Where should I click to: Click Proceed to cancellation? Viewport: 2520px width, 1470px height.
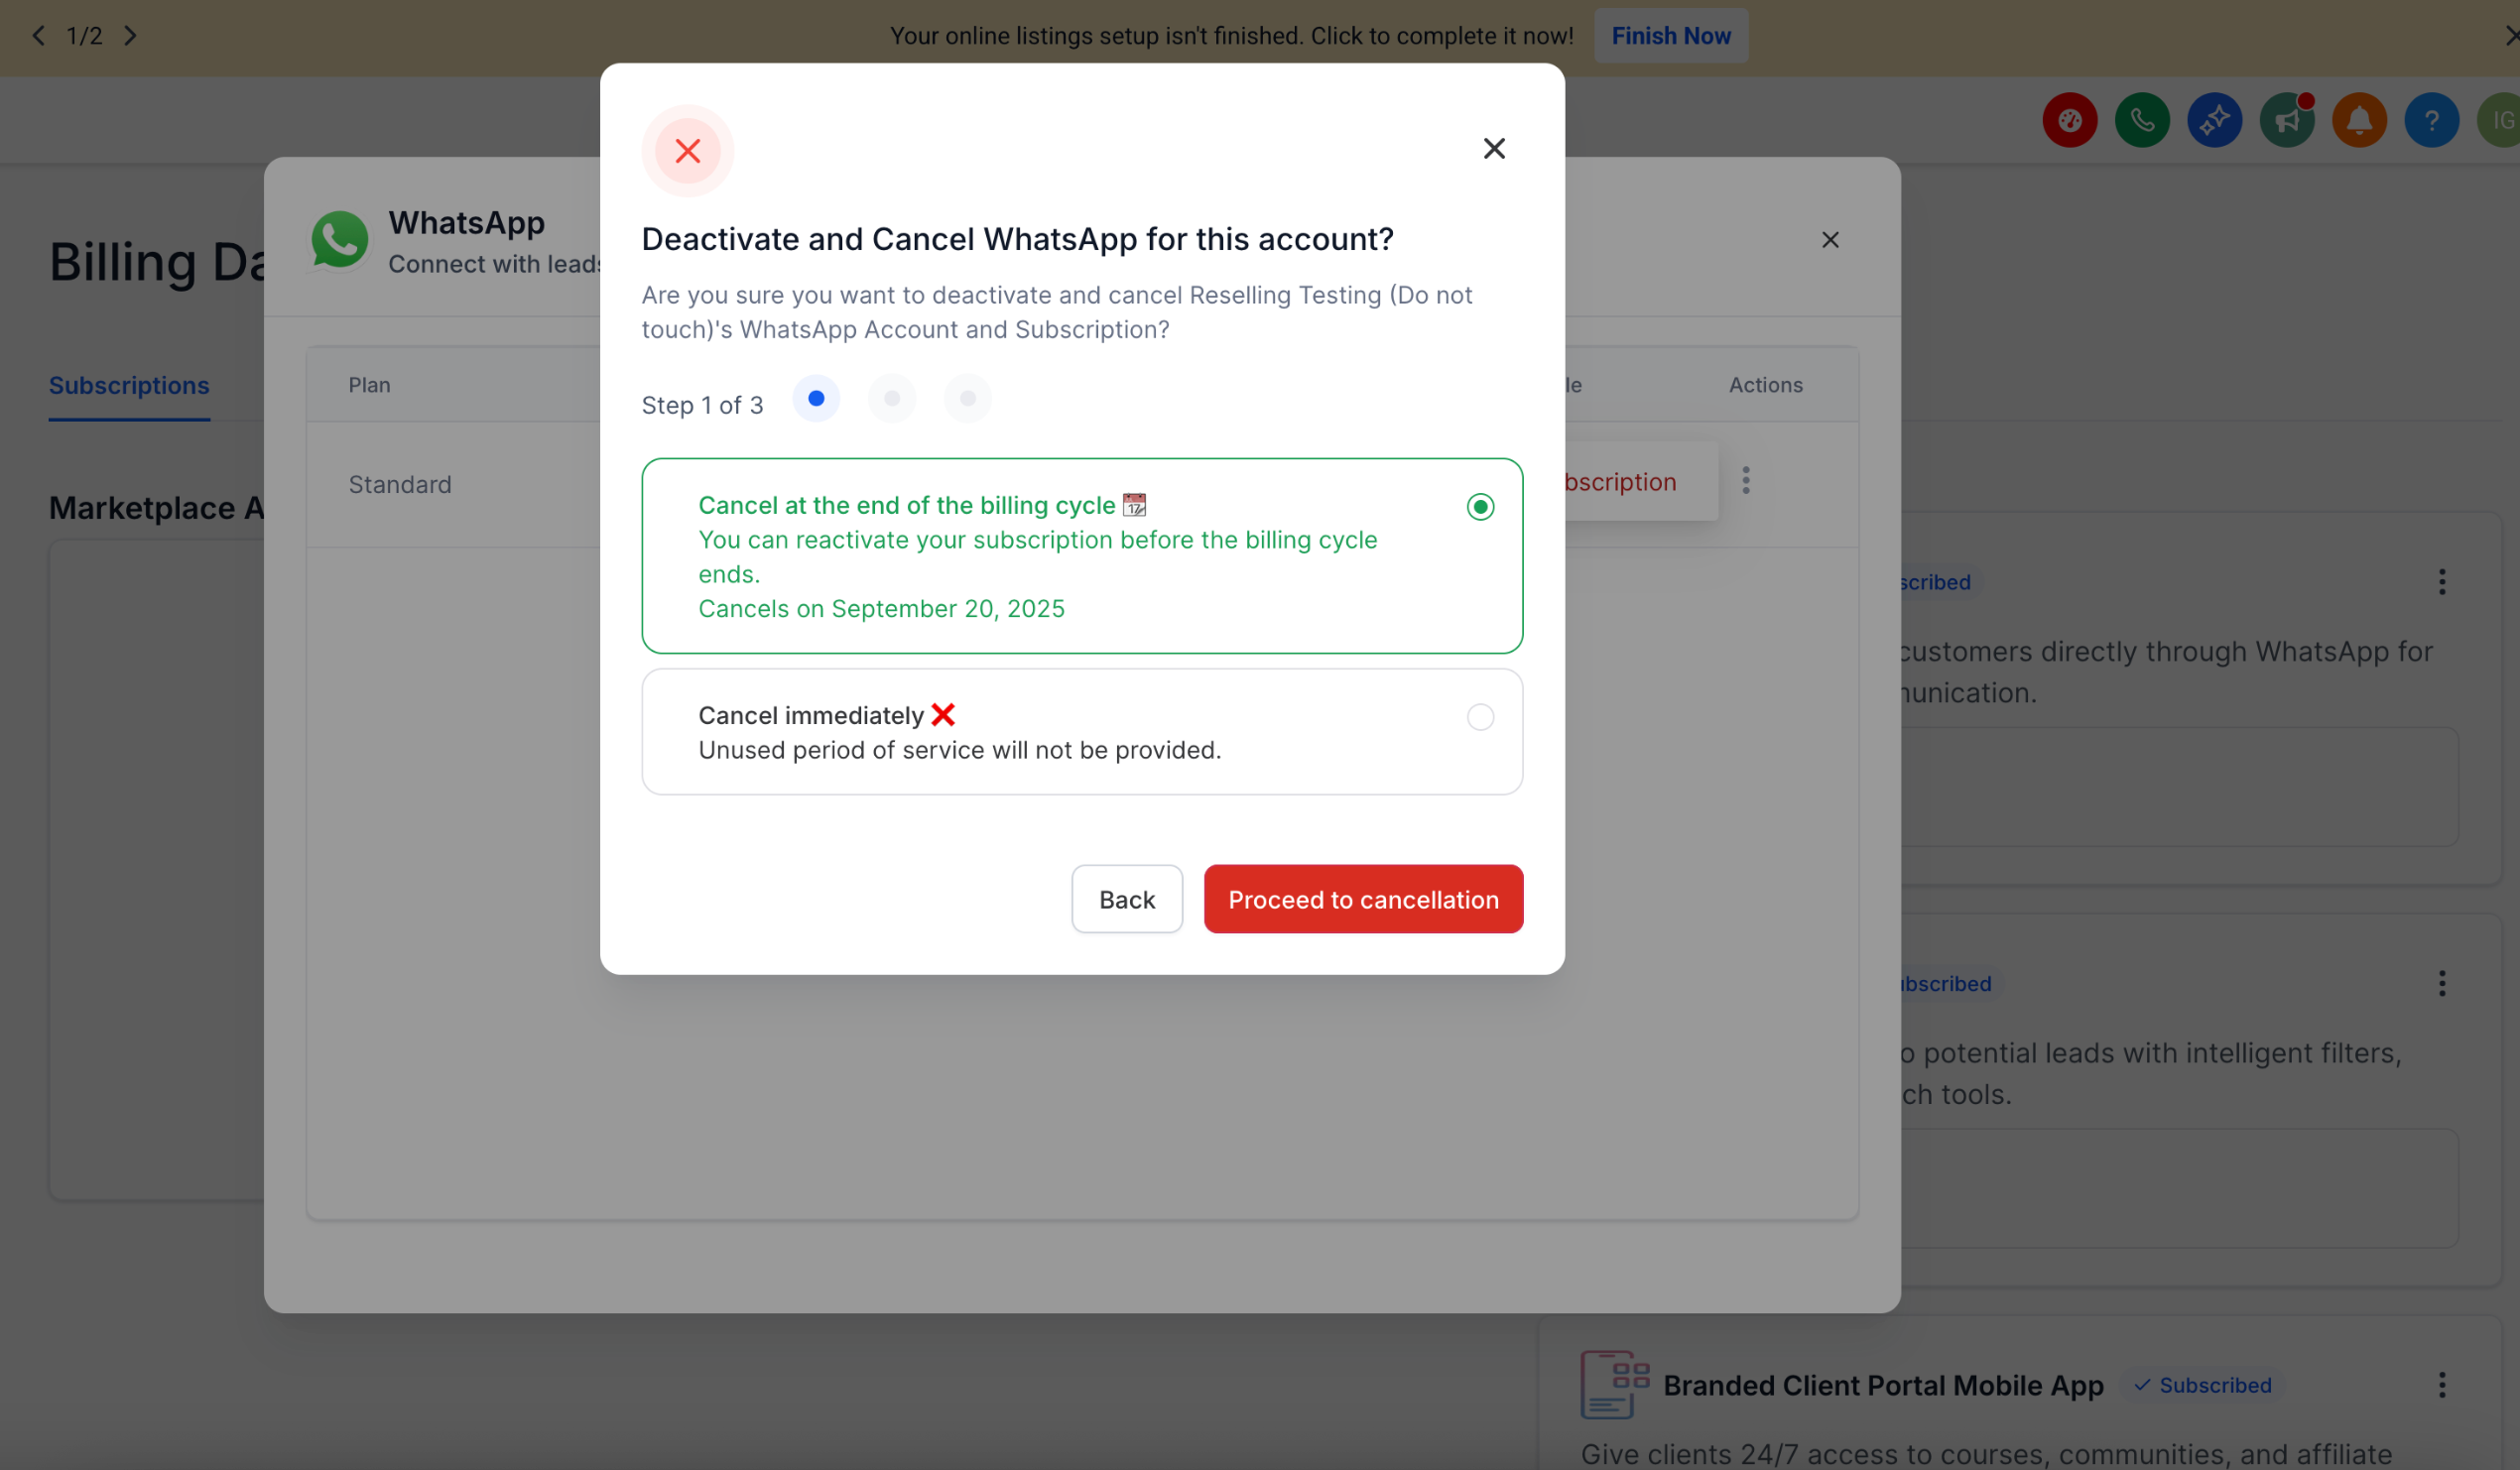click(1363, 899)
